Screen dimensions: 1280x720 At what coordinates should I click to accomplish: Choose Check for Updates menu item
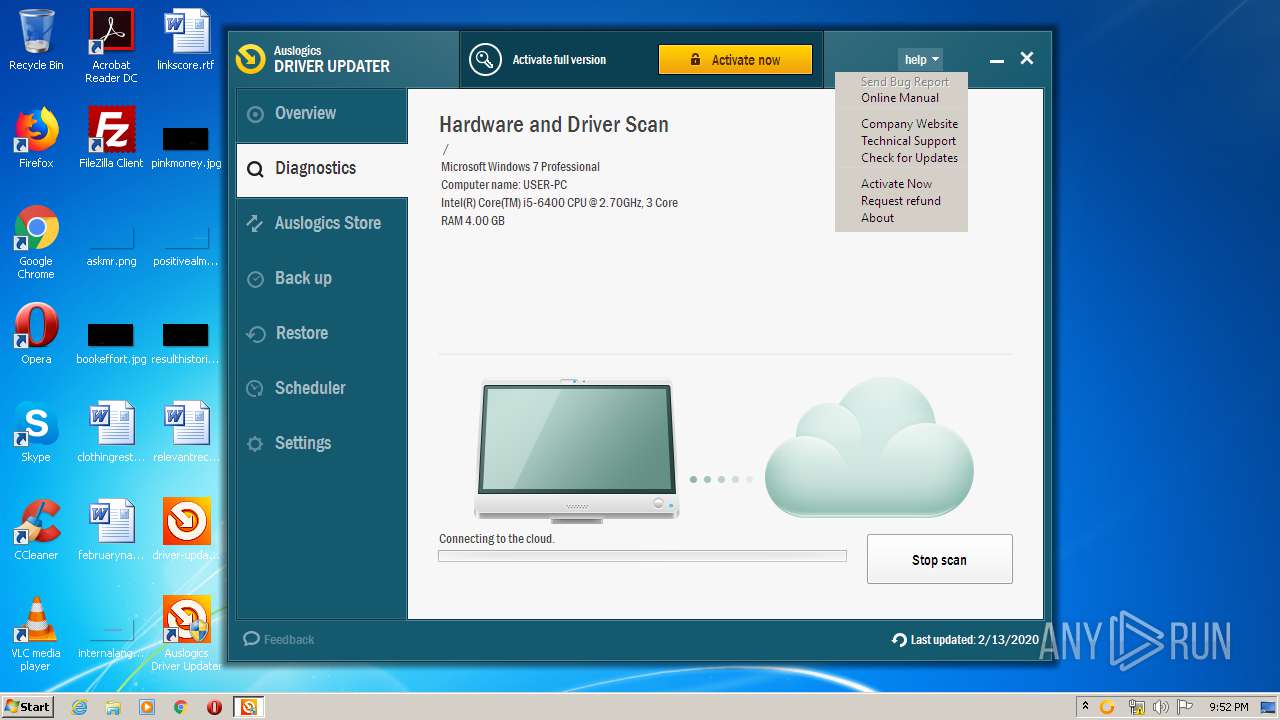point(909,158)
